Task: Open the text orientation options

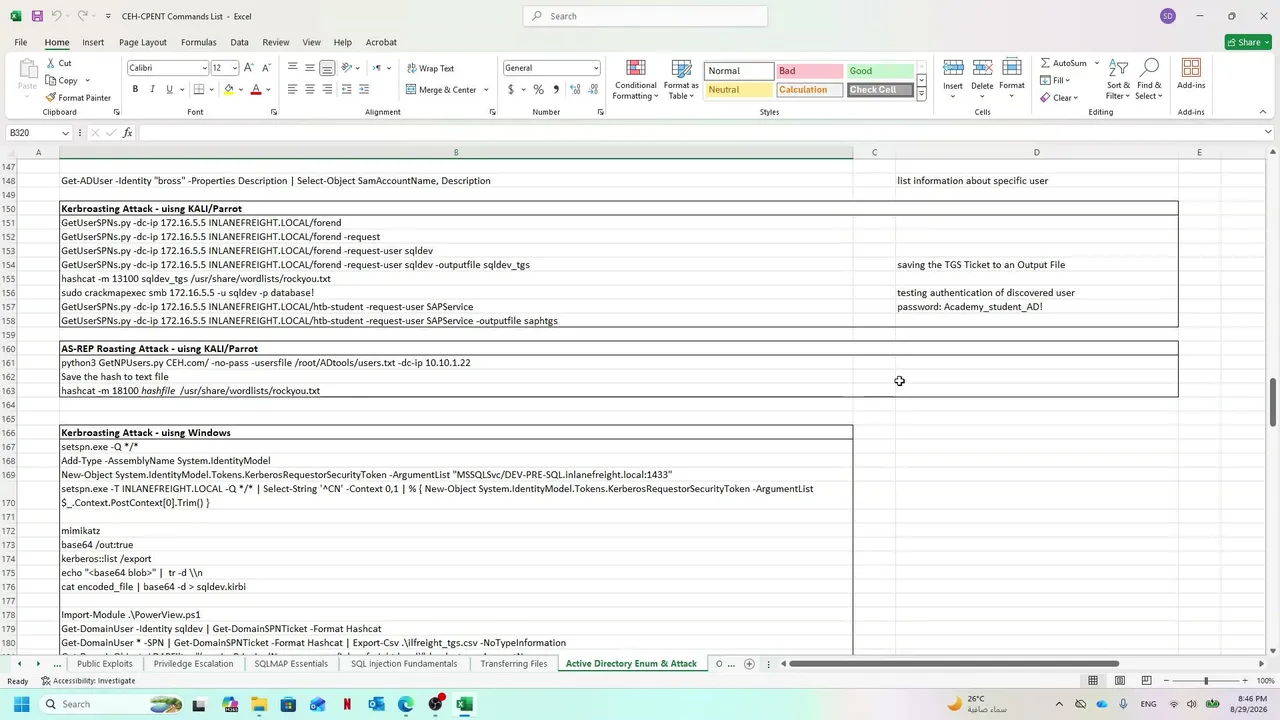Action: coord(350,68)
